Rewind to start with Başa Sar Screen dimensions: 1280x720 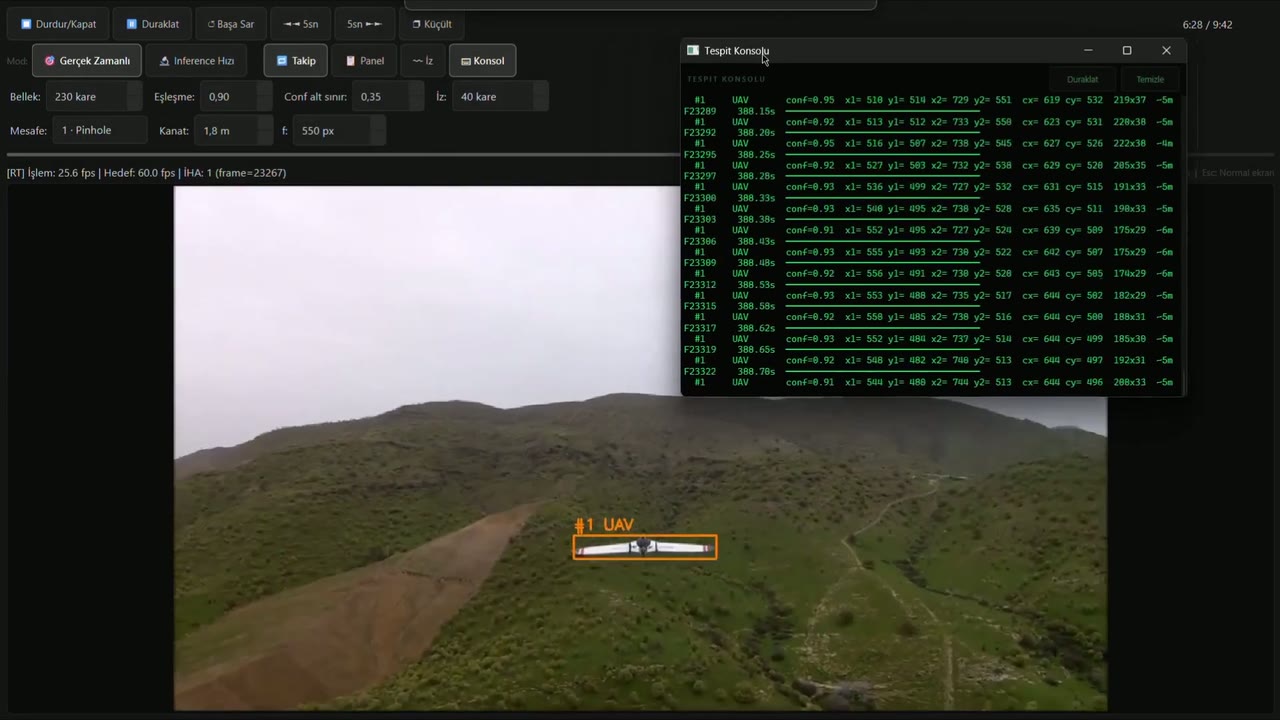231,24
